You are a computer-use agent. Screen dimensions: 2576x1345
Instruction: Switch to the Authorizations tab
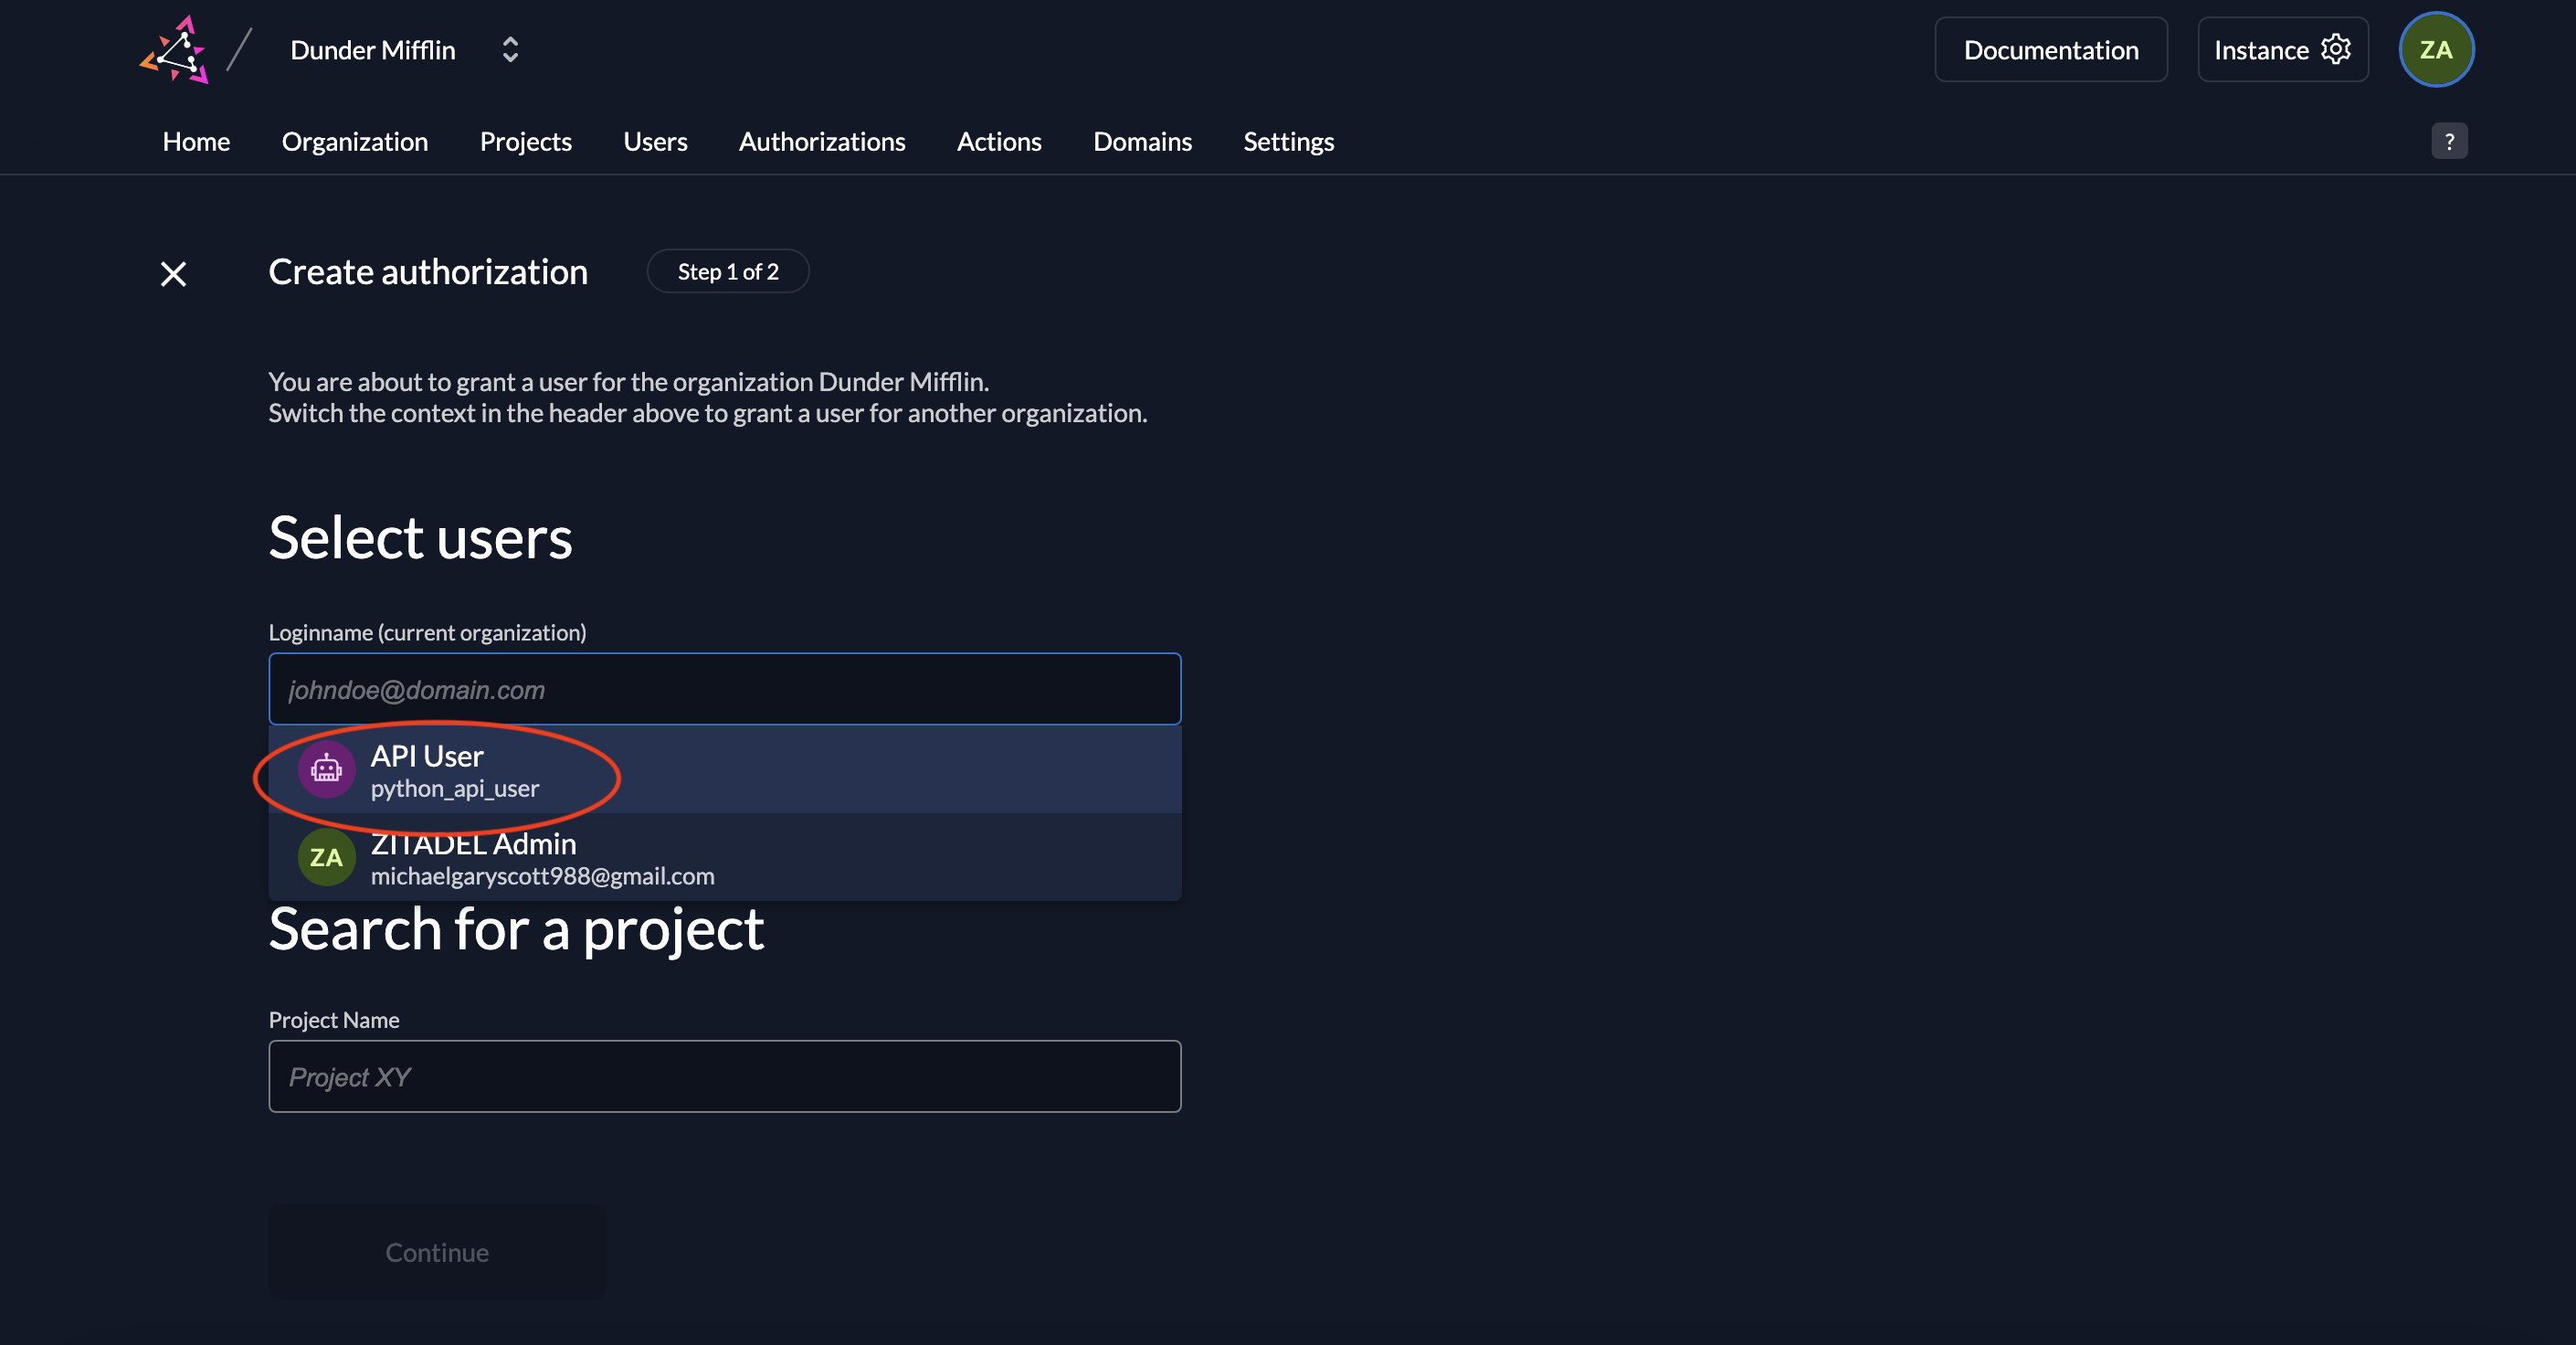click(x=822, y=141)
